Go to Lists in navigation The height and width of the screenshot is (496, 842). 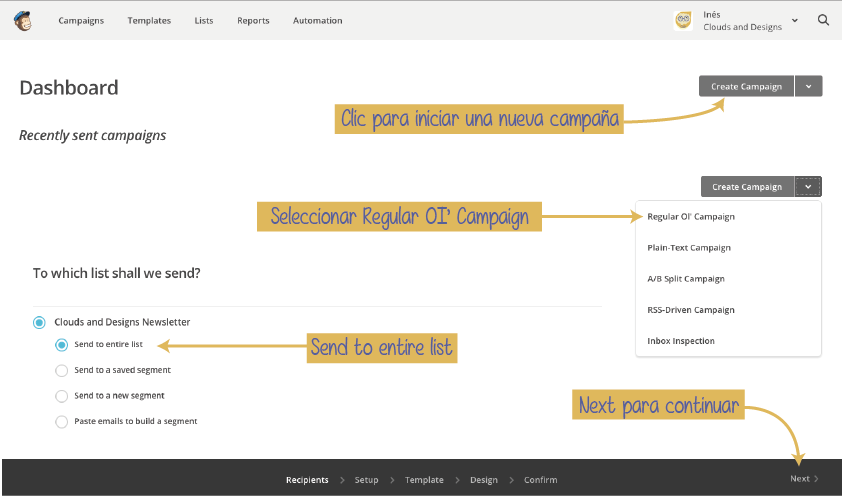pyautogui.click(x=204, y=20)
